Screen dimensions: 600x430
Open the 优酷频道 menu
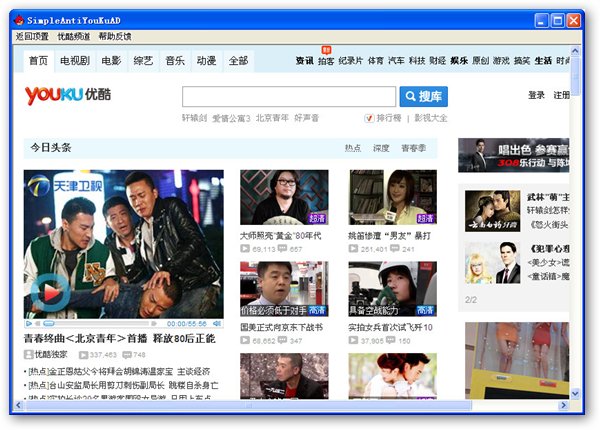73,36
